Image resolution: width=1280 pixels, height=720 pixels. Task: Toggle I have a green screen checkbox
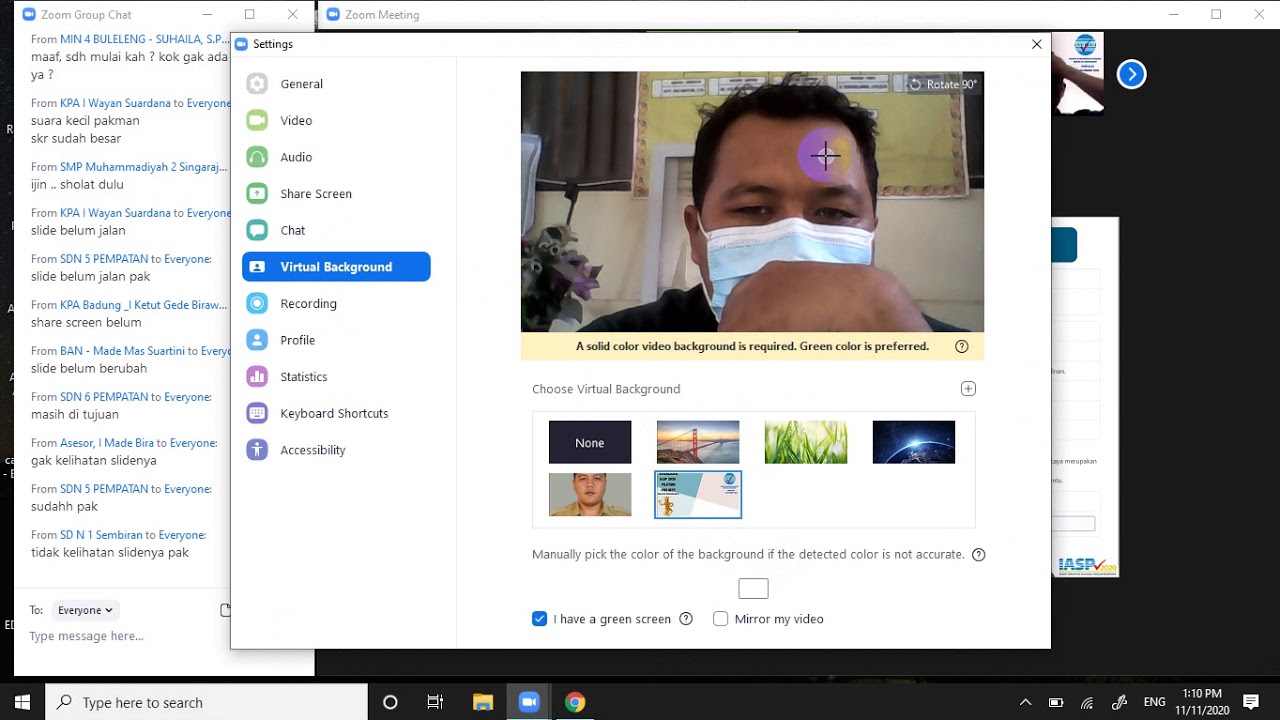coord(540,619)
